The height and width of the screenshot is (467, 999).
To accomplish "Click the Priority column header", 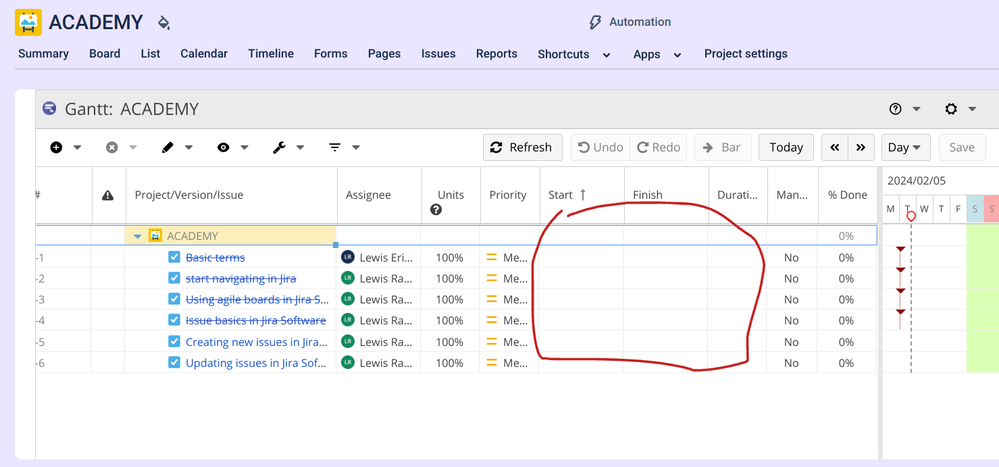I will 510,195.
